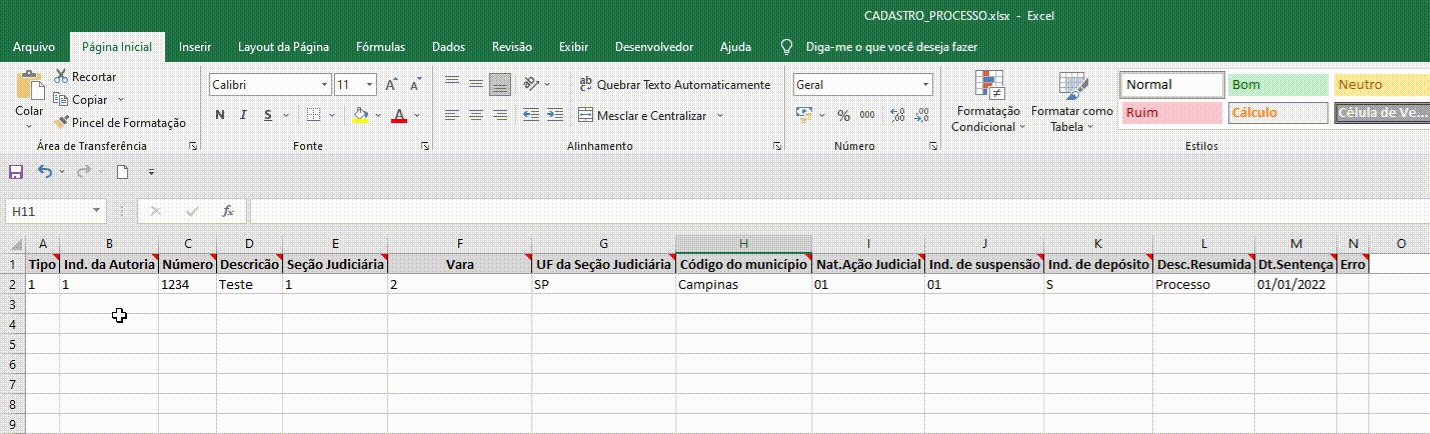Increase indent in Alinhamento group
The width and height of the screenshot is (1430, 434).
555,115
